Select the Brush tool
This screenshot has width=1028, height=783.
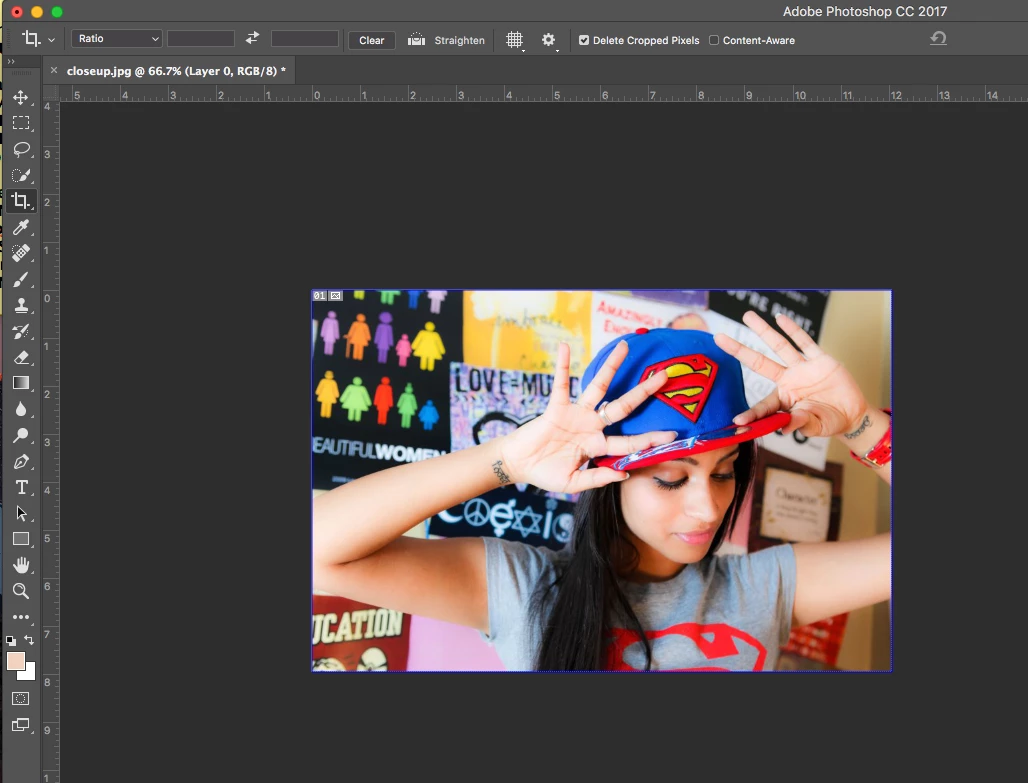[20, 279]
